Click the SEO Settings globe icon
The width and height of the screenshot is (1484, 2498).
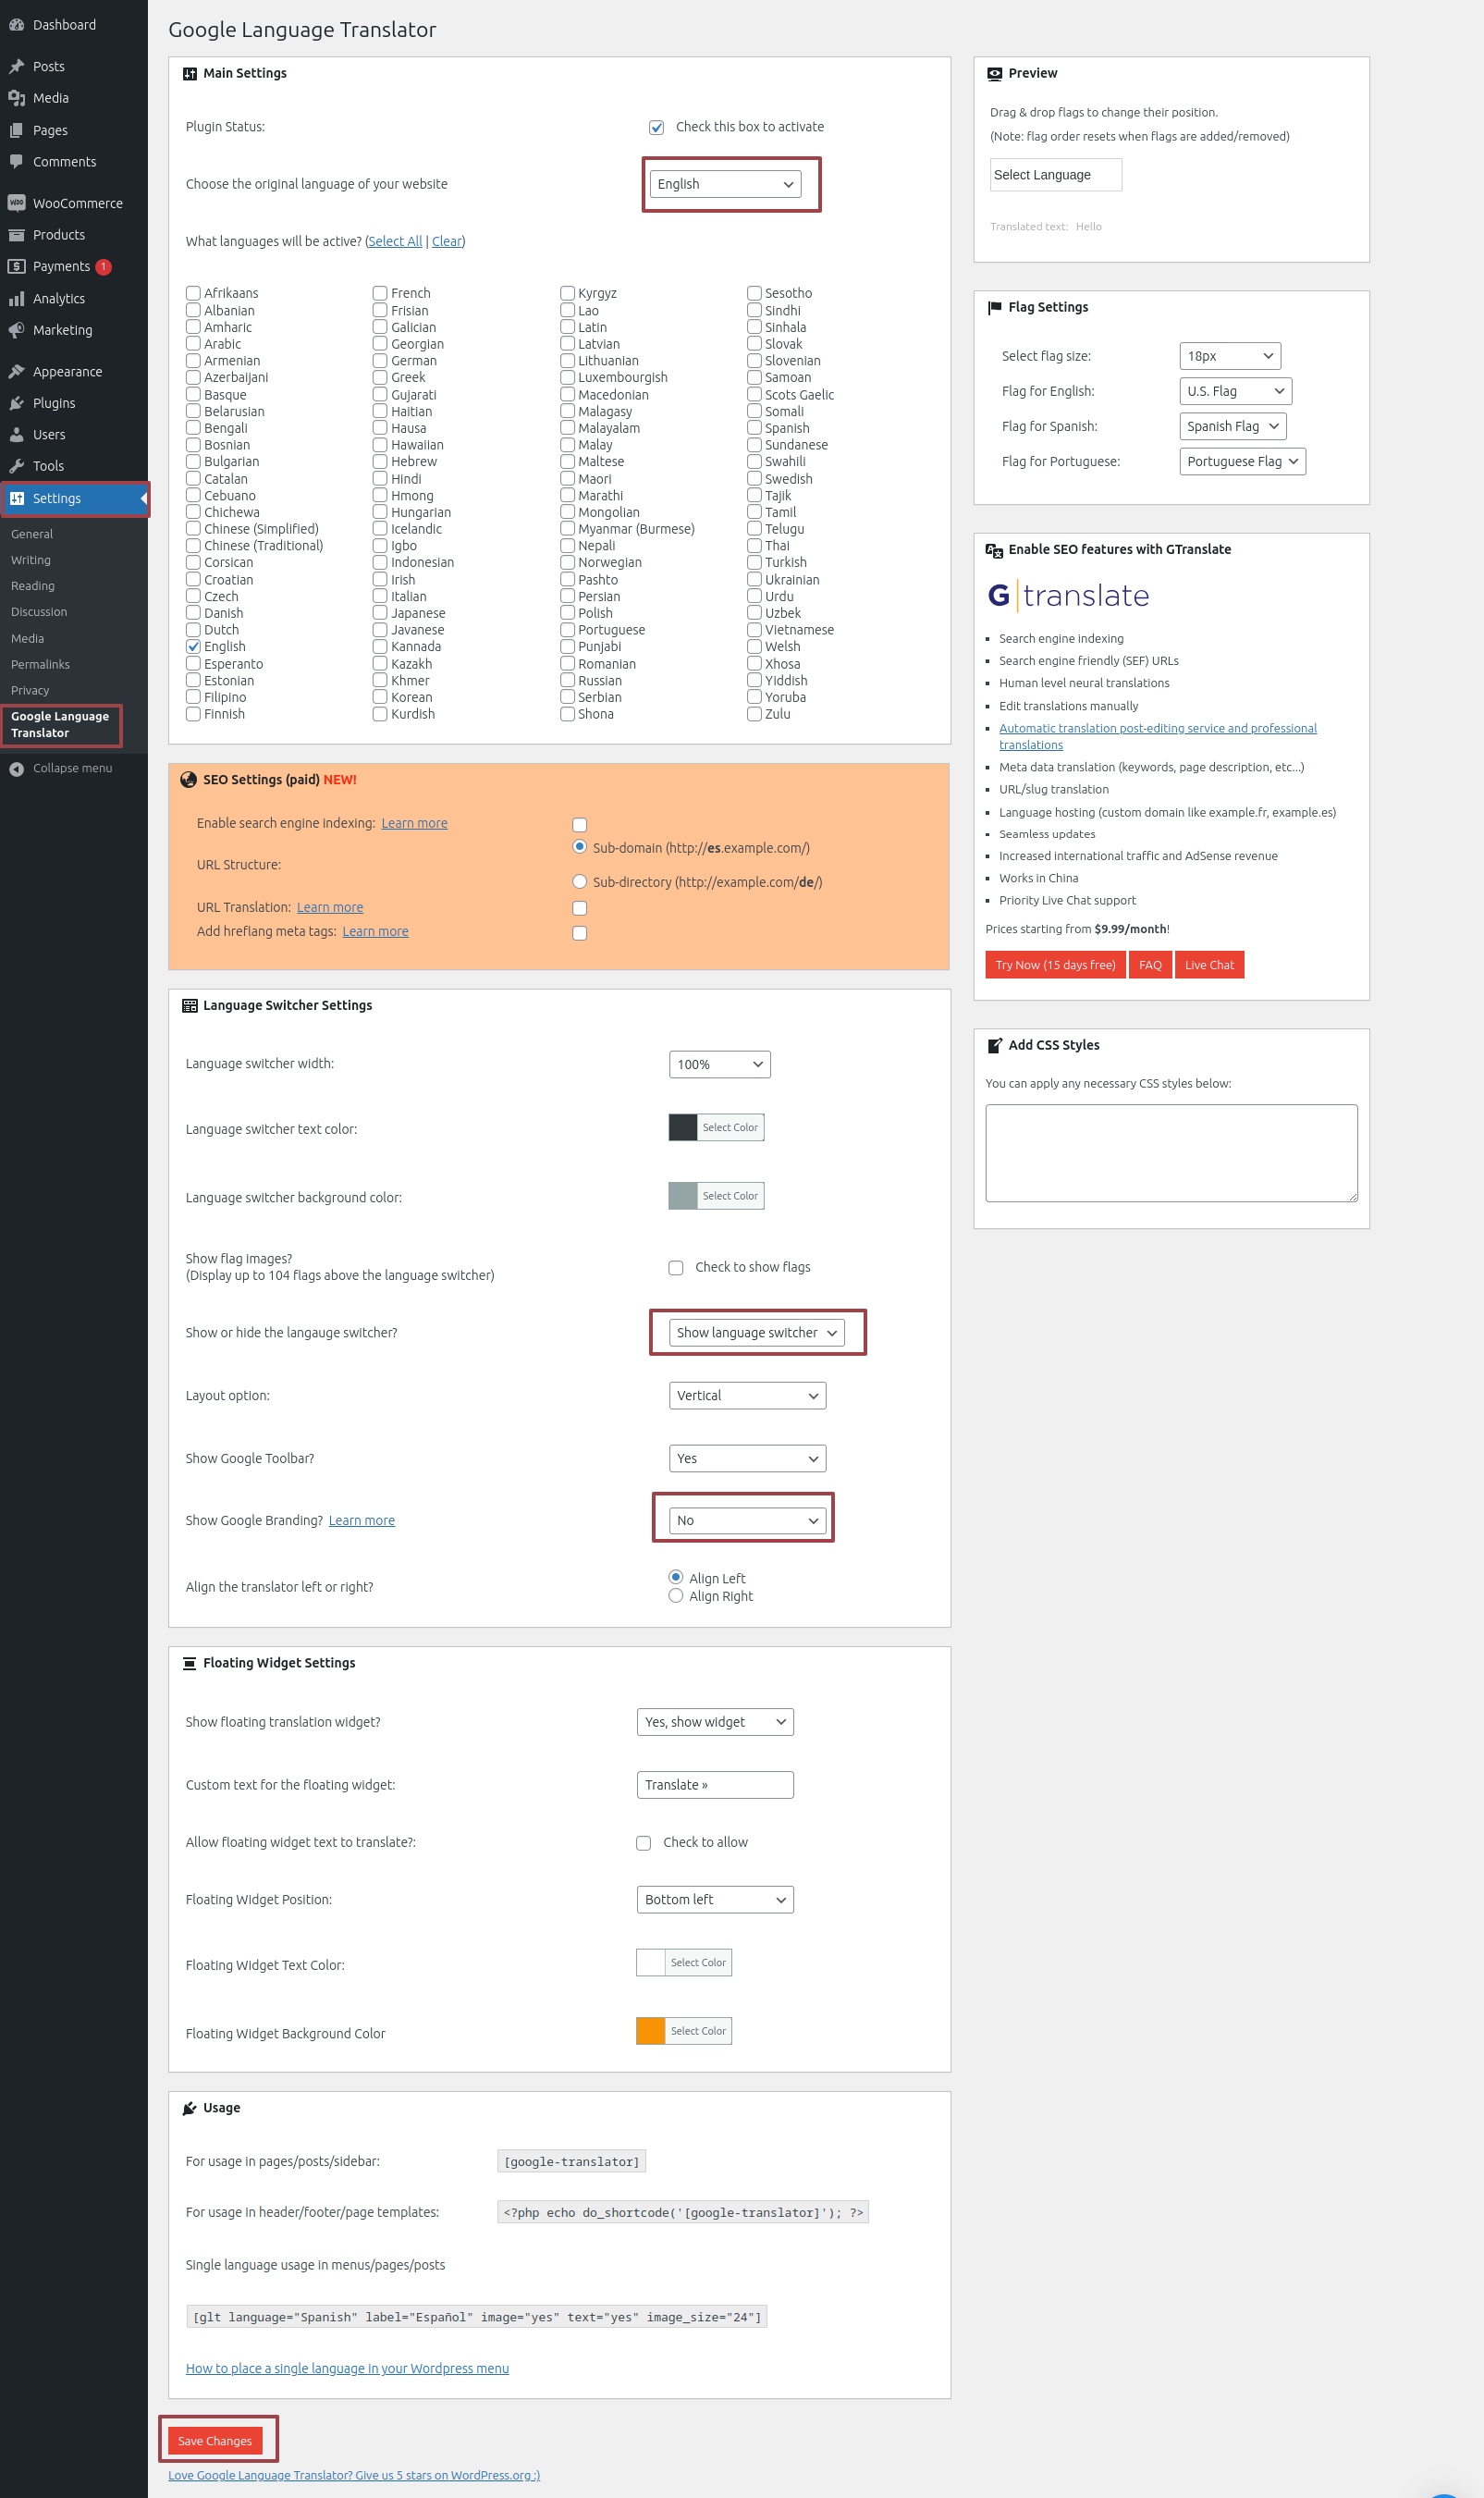pos(188,780)
